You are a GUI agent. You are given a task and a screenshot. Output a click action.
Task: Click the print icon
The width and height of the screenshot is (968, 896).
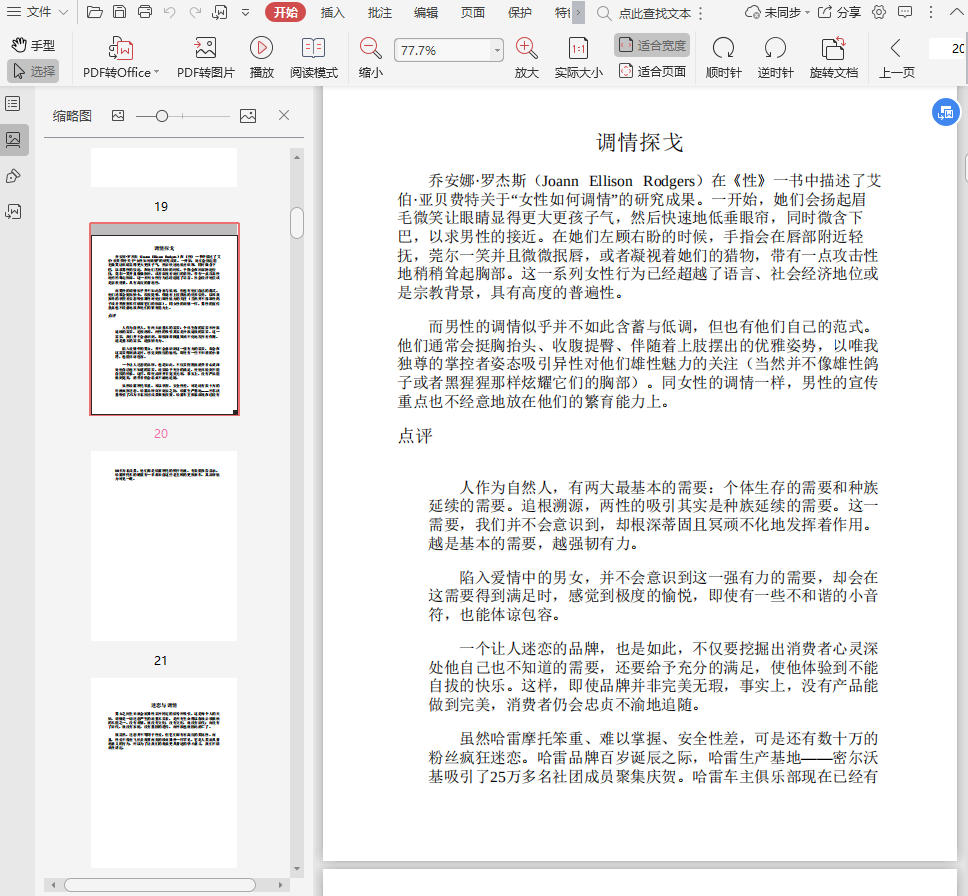pos(144,12)
